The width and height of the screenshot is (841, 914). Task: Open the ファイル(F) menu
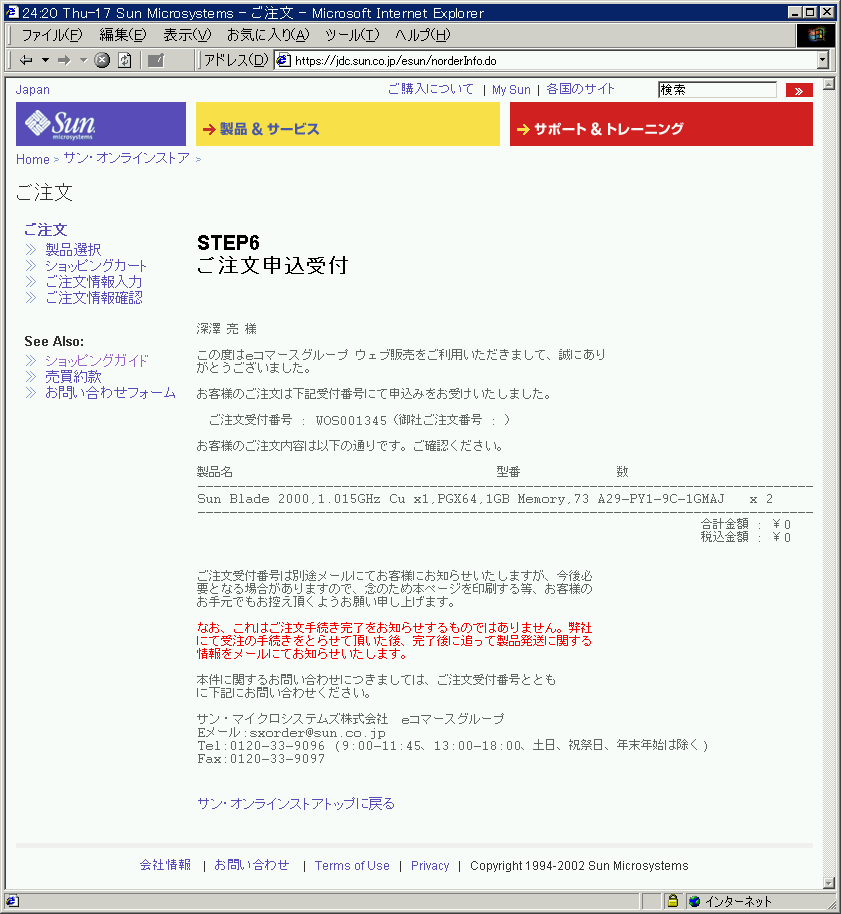pos(52,35)
